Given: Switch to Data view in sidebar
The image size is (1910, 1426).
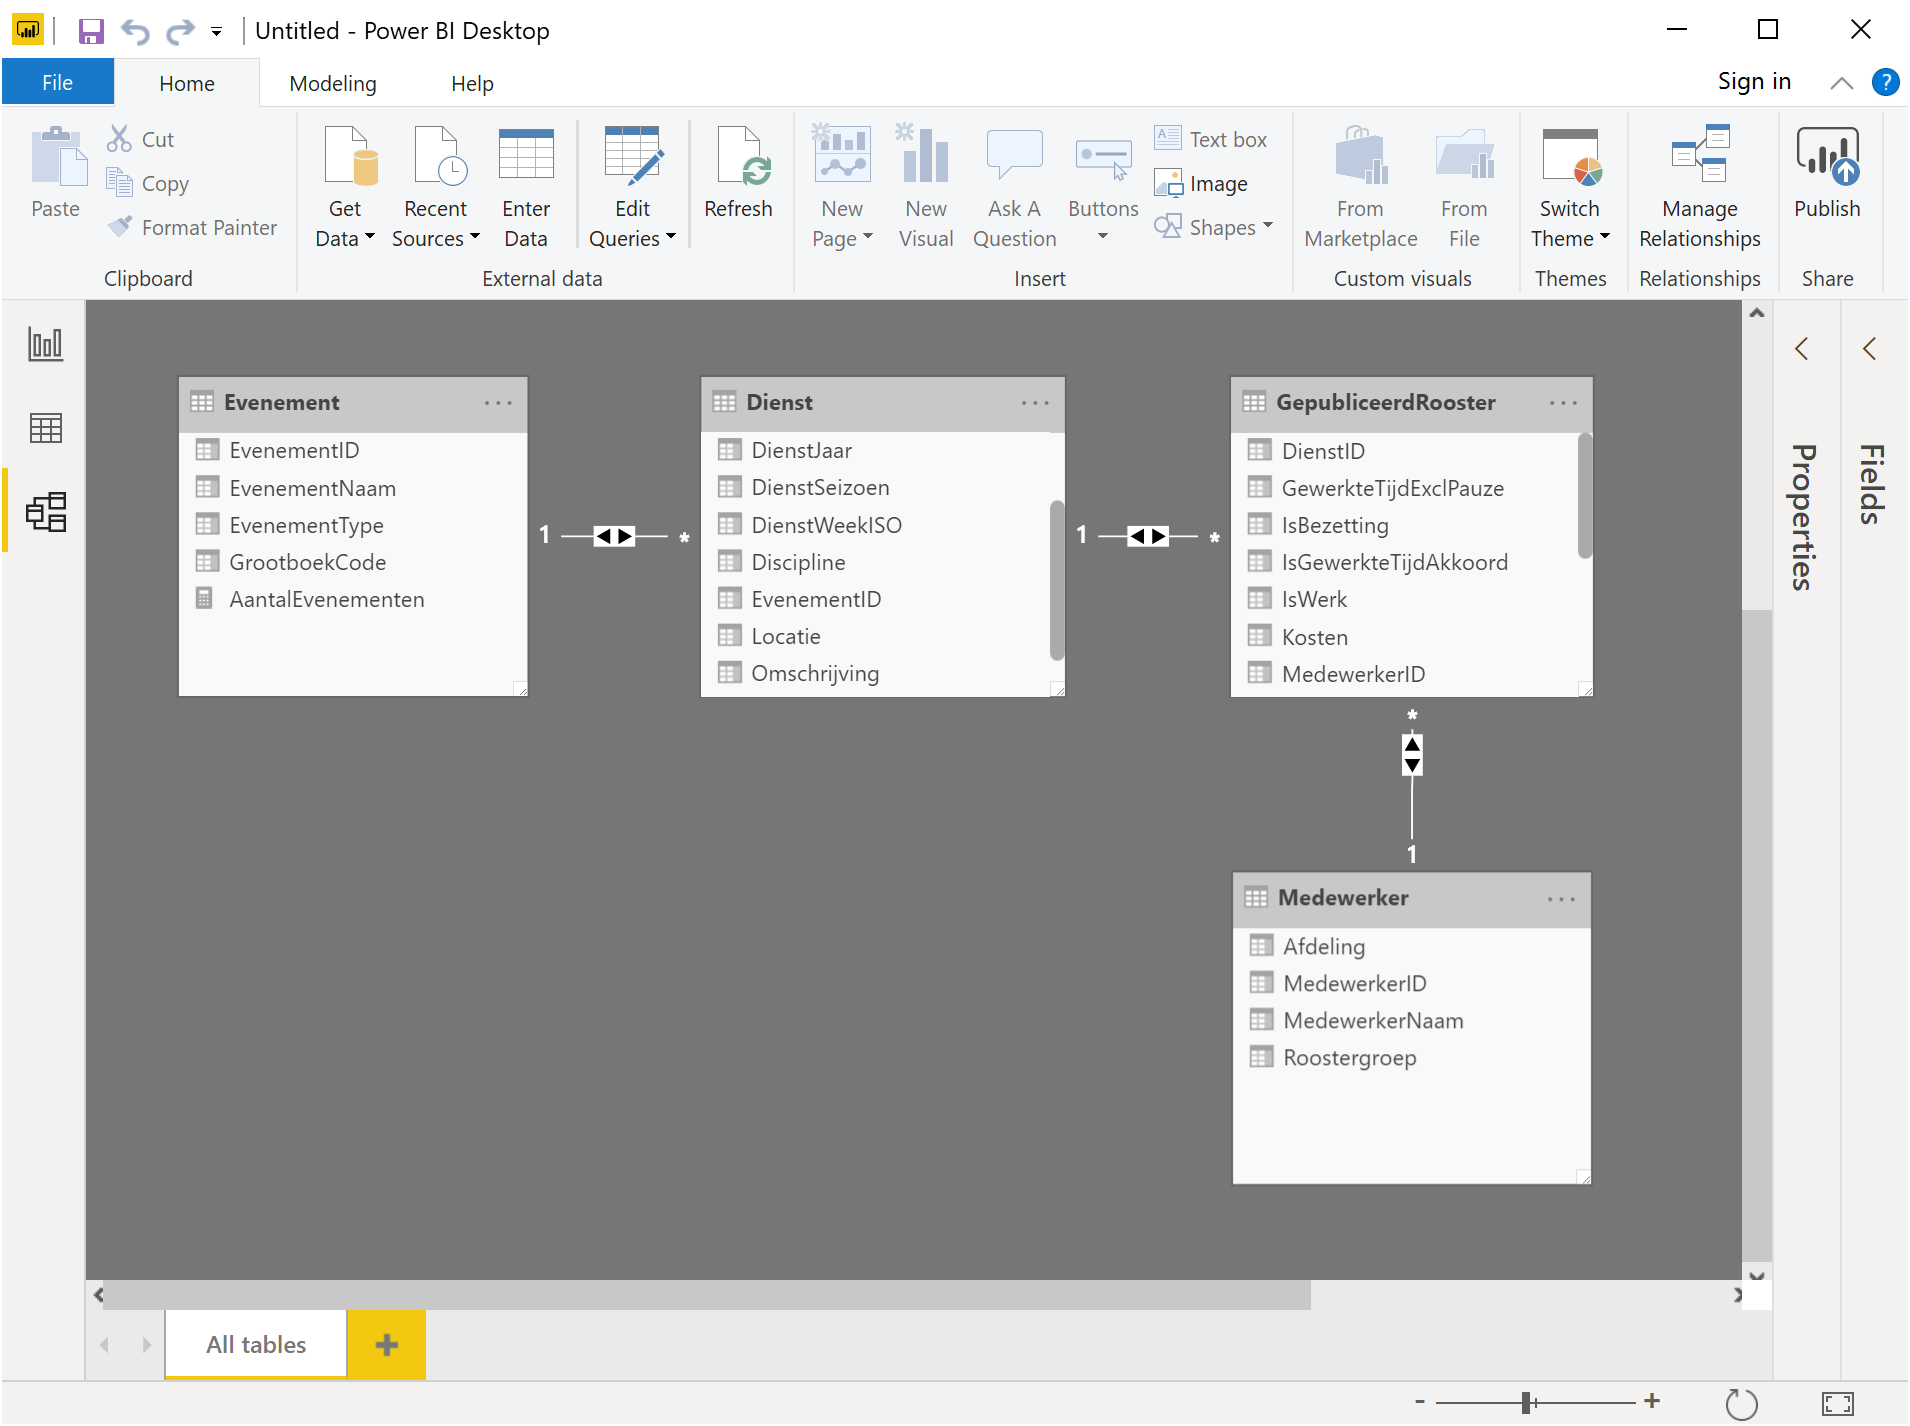Looking at the screenshot, I should click(x=45, y=428).
